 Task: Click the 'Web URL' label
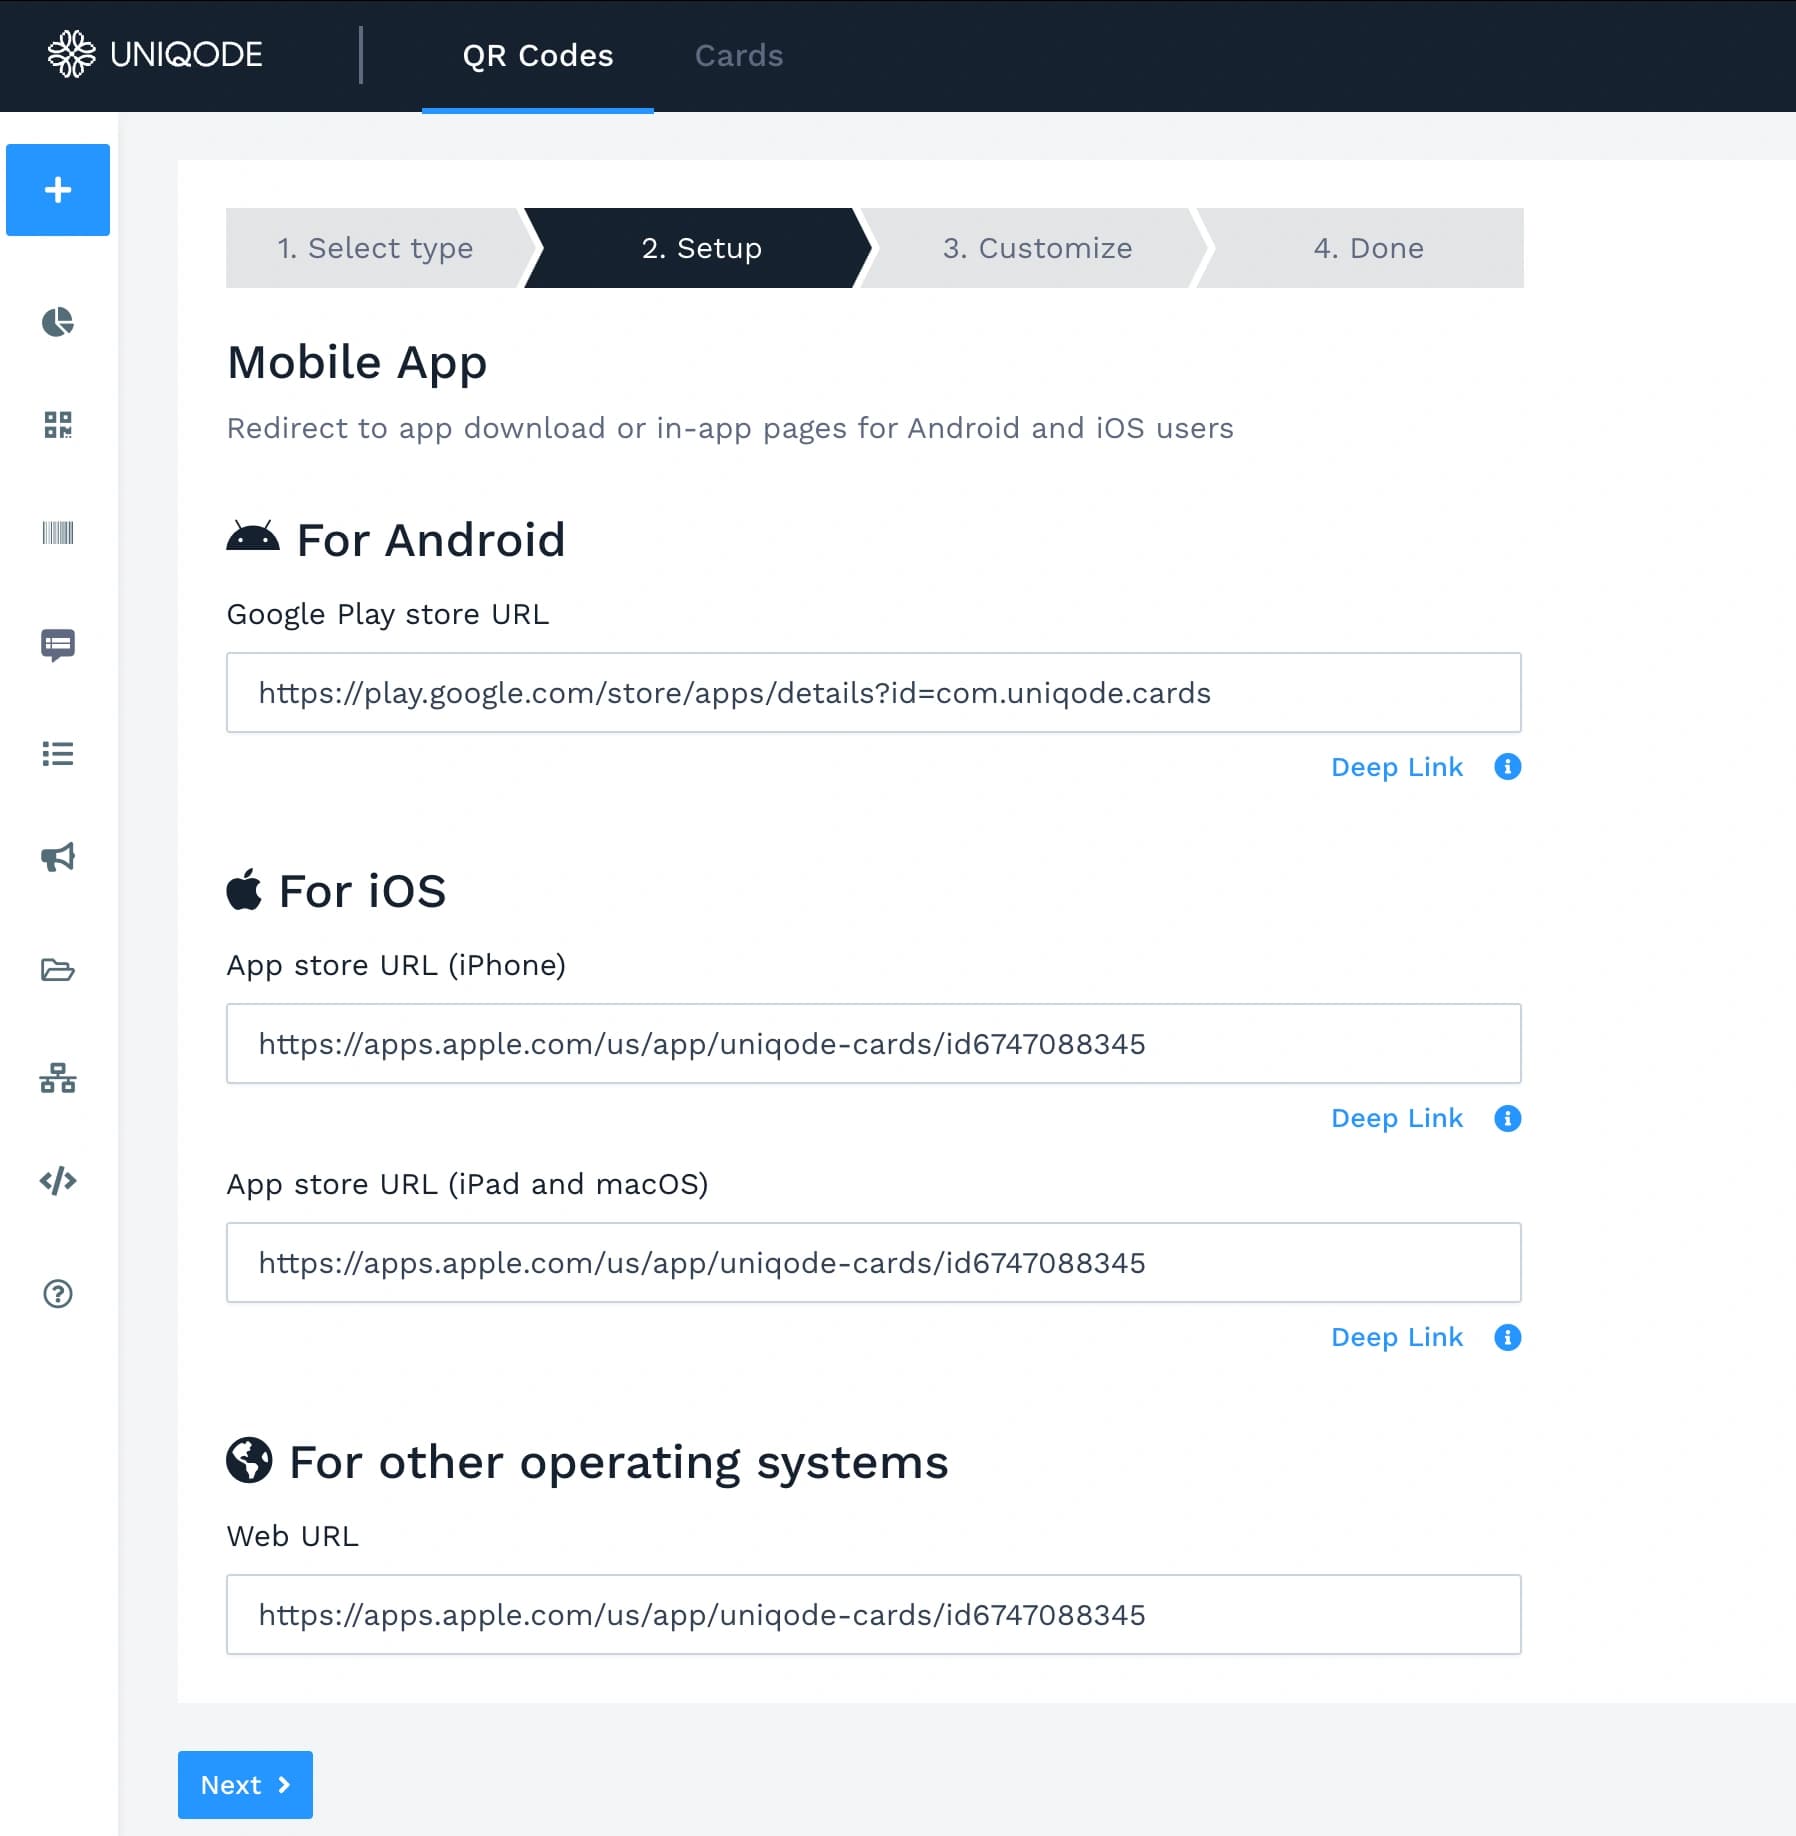293,1536
